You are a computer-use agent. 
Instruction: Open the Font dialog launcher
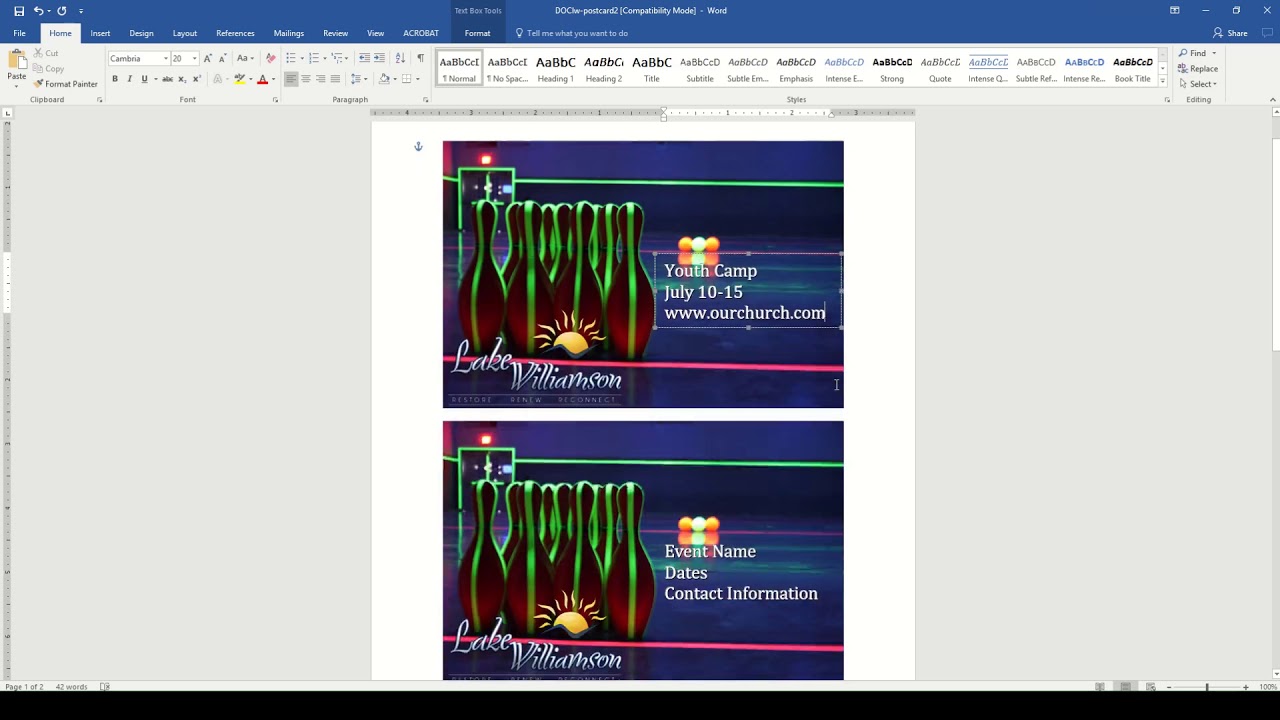(275, 100)
